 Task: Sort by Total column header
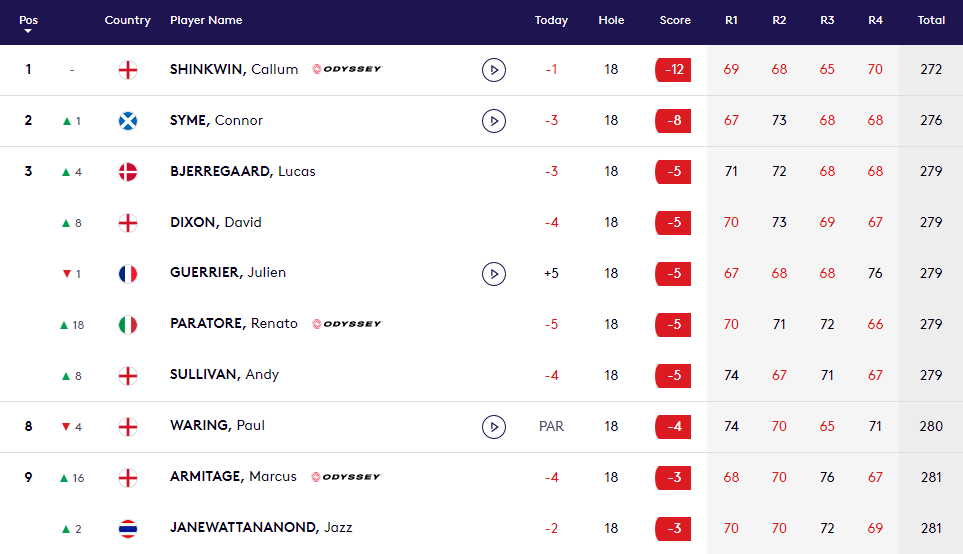click(x=931, y=20)
